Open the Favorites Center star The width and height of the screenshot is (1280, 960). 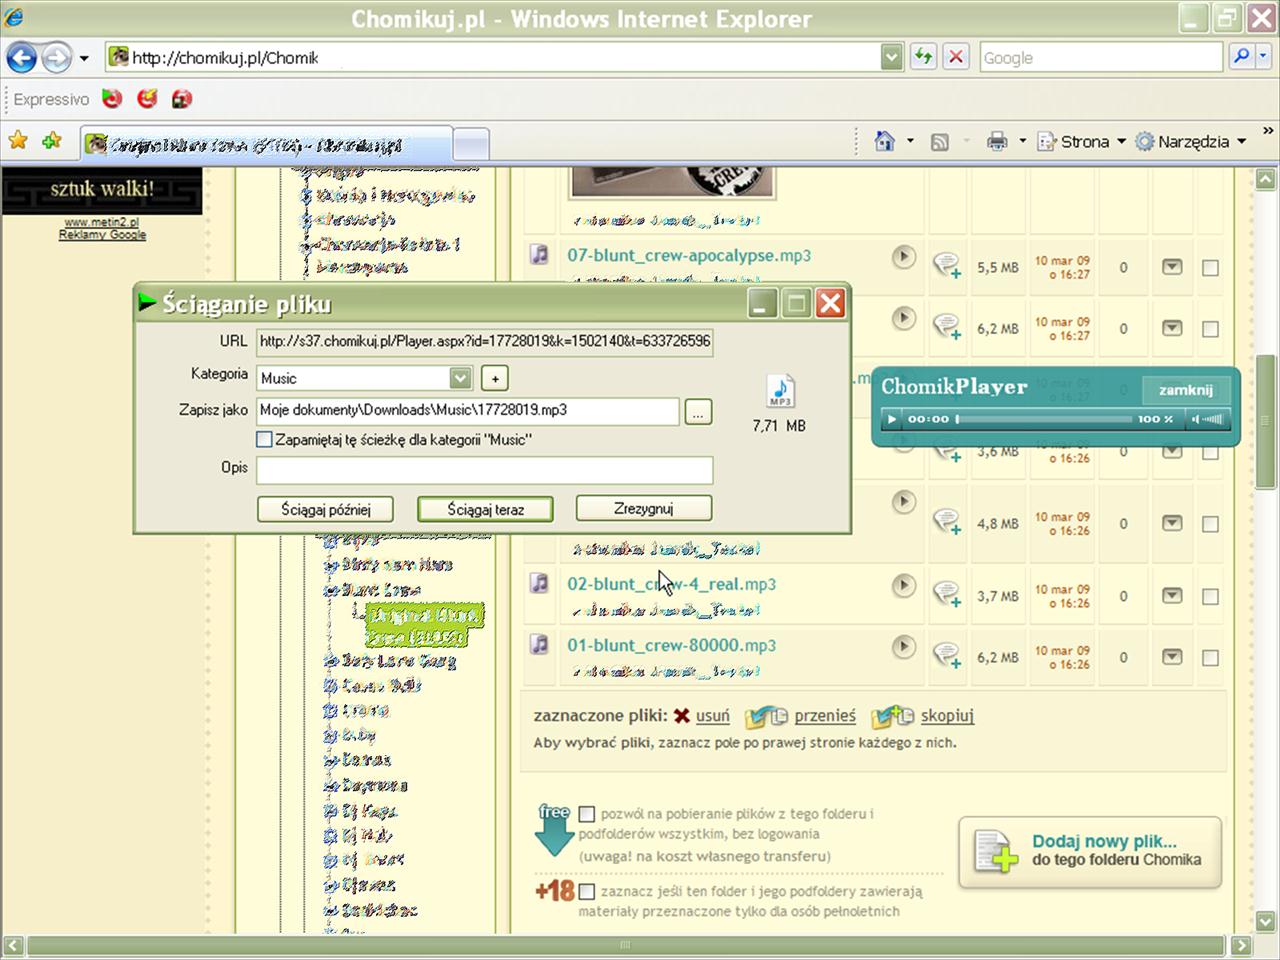point(18,141)
